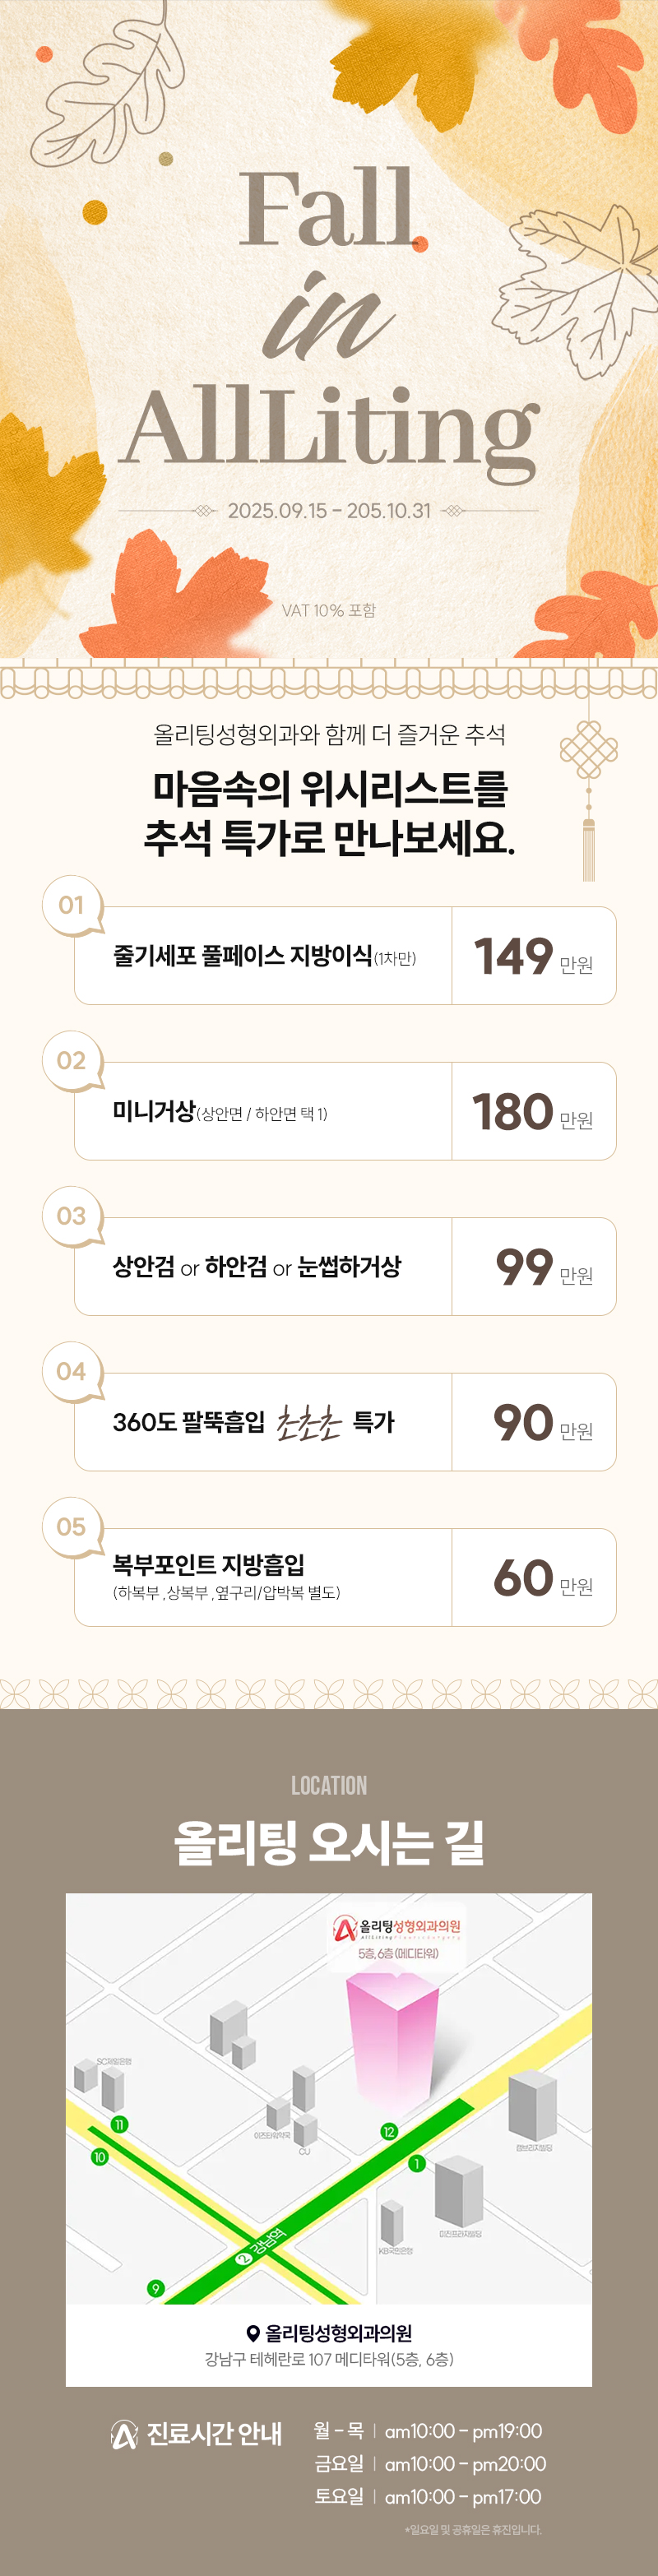Click the location pin icon beside 올리팅성형외과의원

[253, 2334]
